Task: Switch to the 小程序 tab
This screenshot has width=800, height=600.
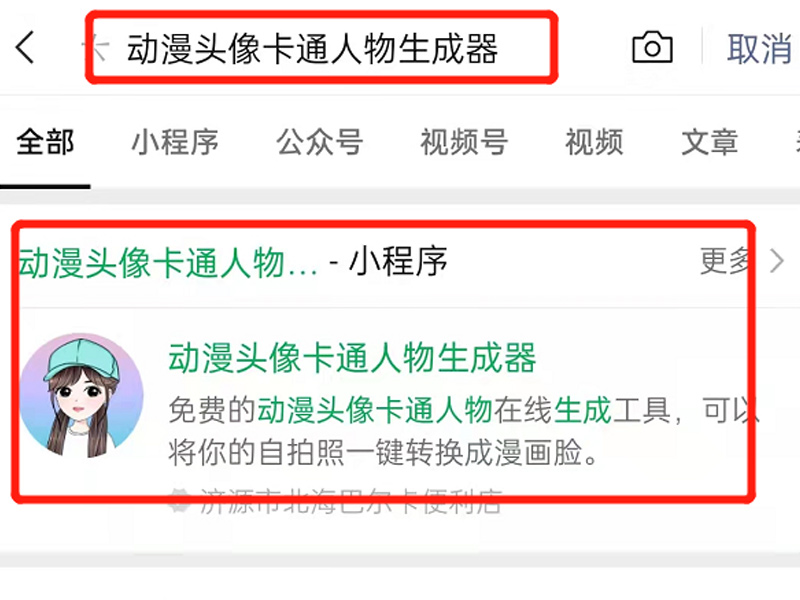Action: tap(176, 142)
